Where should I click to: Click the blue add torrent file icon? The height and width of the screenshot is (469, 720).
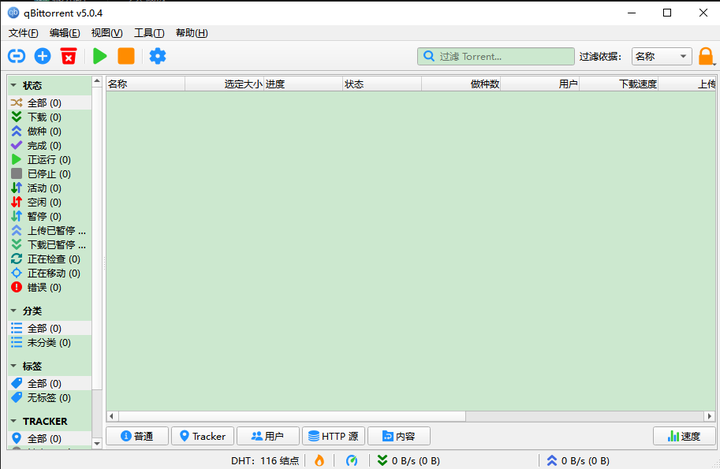tap(43, 57)
